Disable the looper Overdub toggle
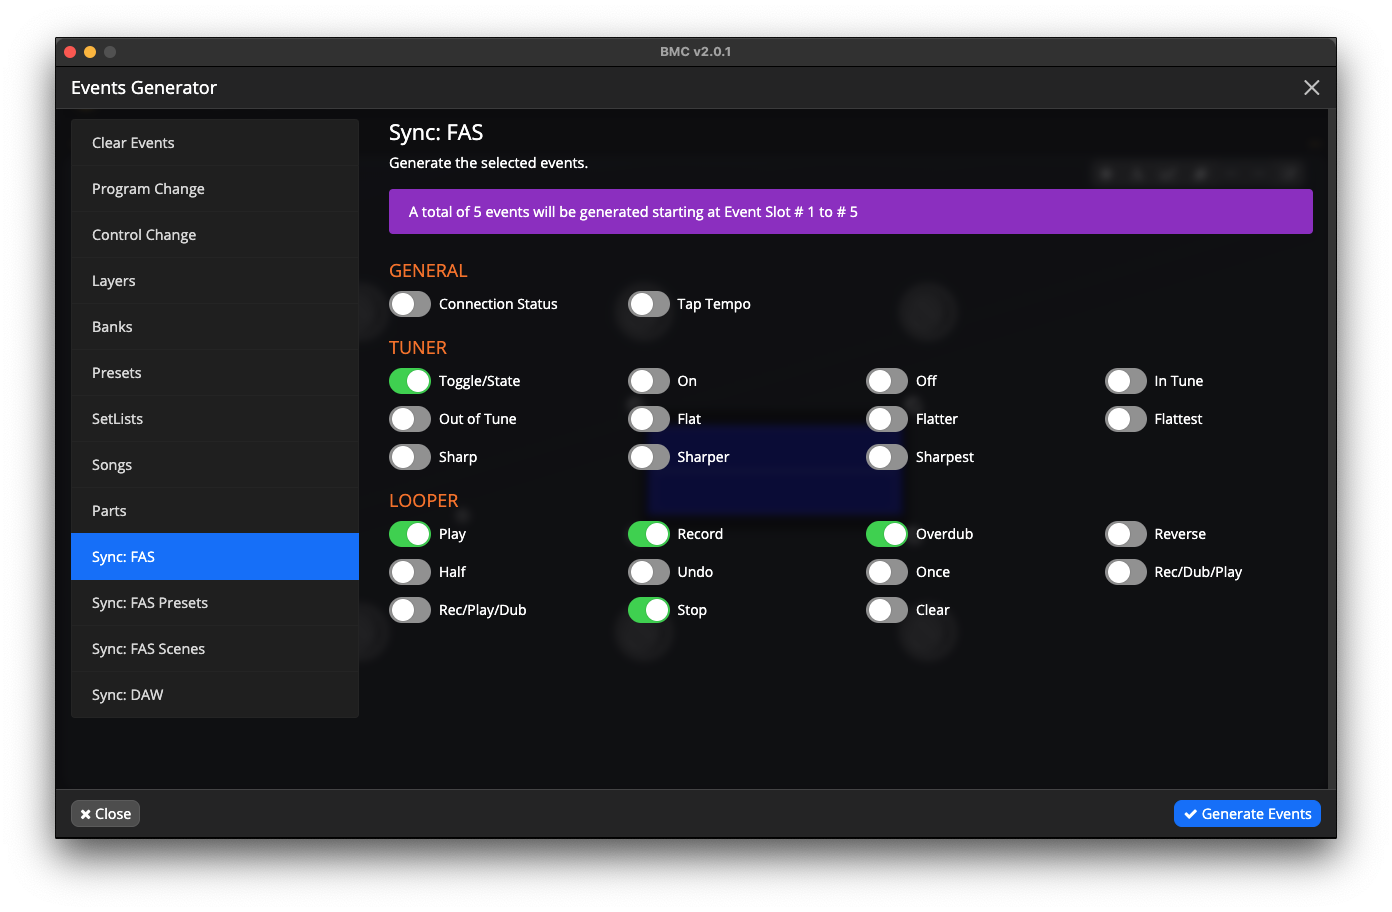The width and height of the screenshot is (1392, 912). tap(887, 534)
